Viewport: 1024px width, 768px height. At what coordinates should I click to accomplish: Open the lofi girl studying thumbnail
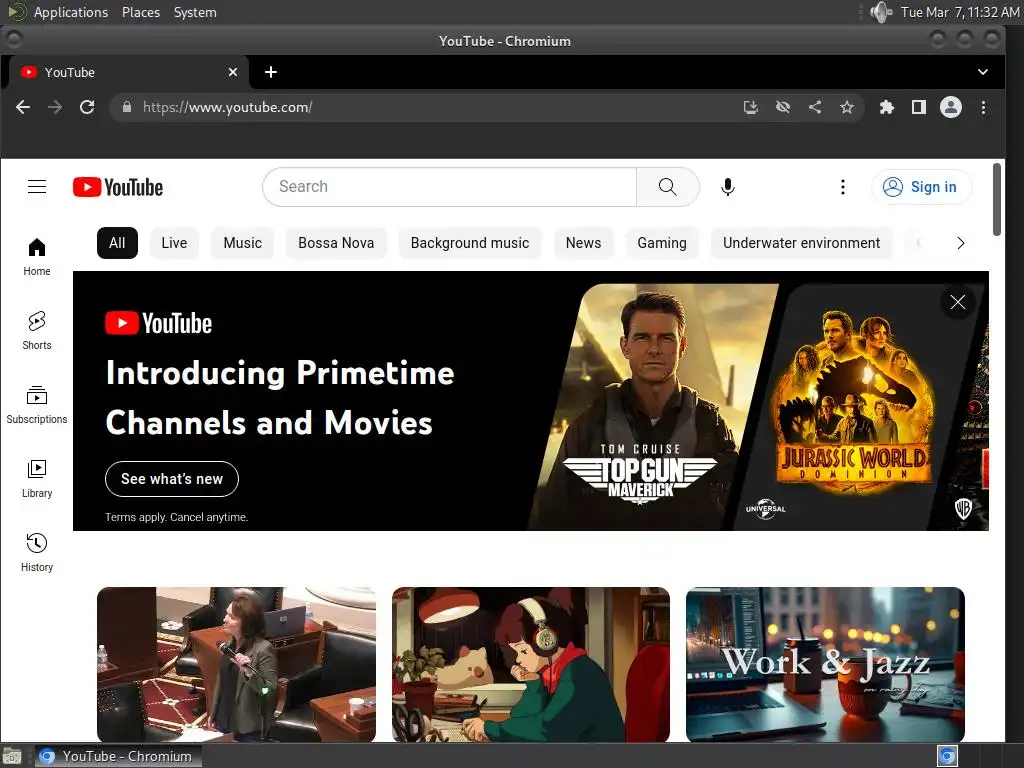click(x=531, y=664)
